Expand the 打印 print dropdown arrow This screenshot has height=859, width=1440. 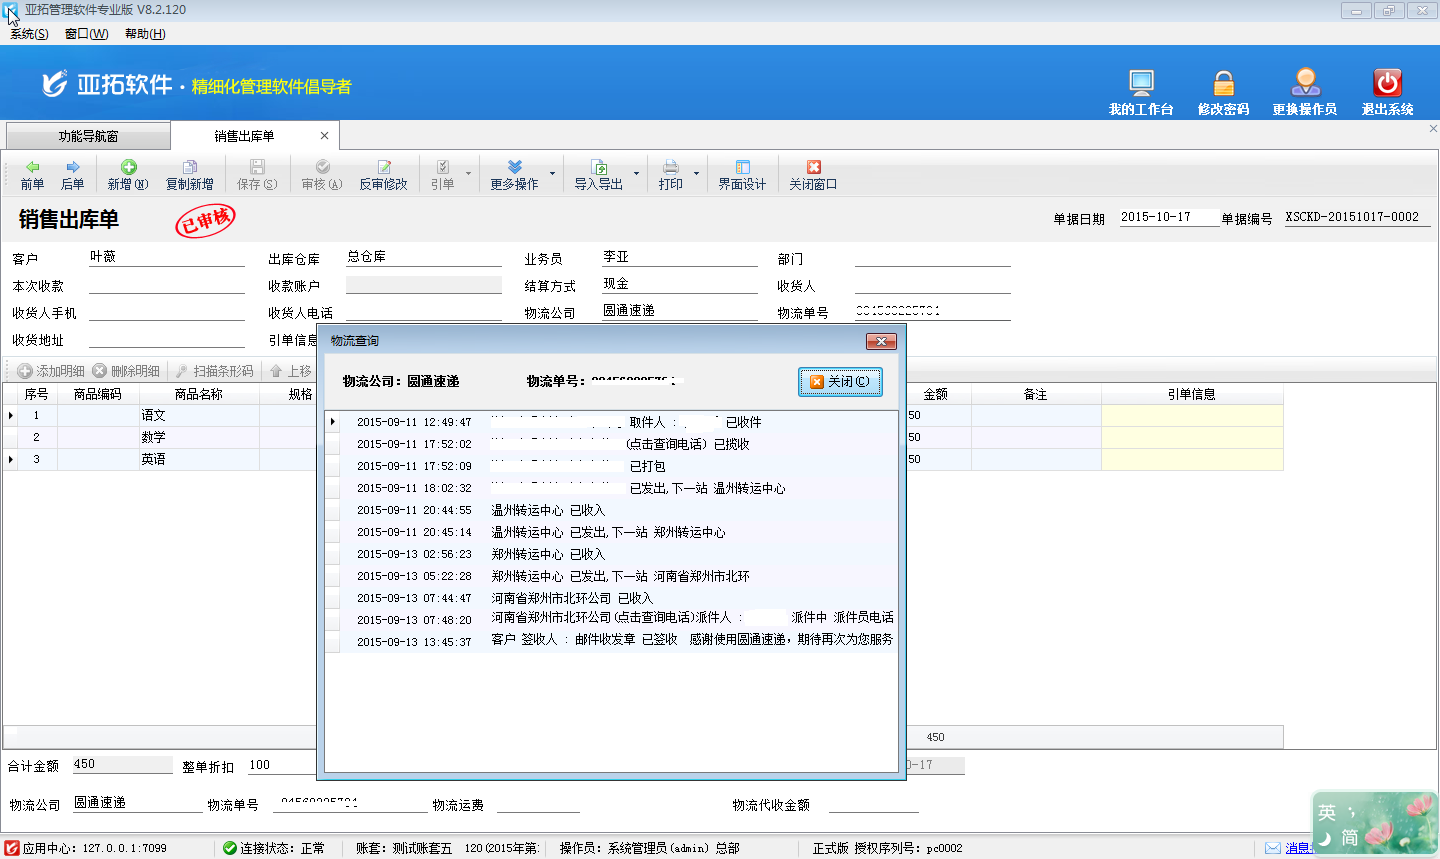pyautogui.click(x=696, y=174)
